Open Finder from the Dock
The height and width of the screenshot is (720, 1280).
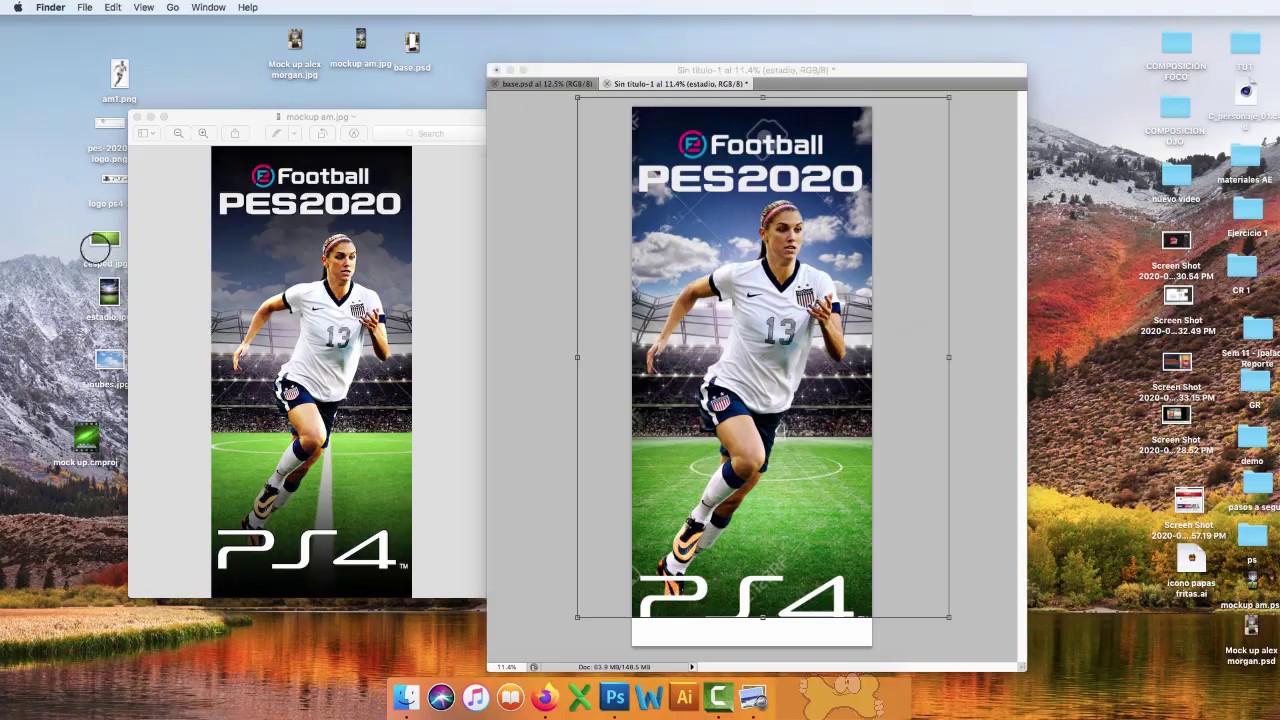tap(406, 697)
